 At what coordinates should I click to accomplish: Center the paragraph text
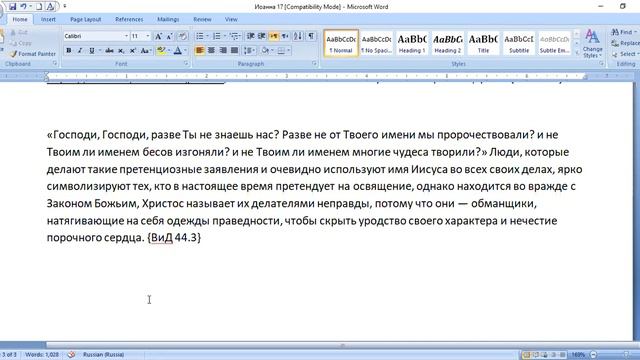pyautogui.click(x=211, y=51)
